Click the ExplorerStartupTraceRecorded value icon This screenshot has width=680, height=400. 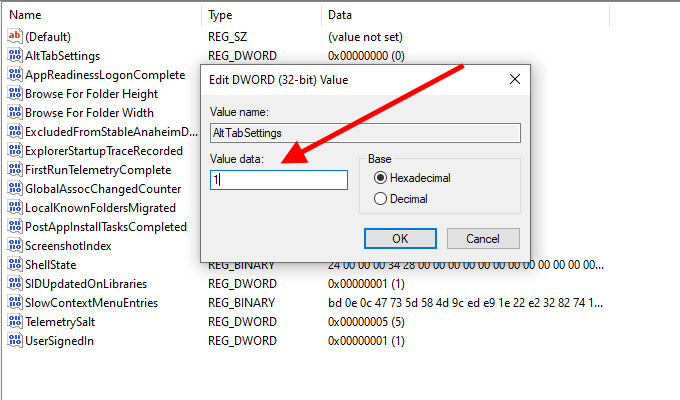14,150
